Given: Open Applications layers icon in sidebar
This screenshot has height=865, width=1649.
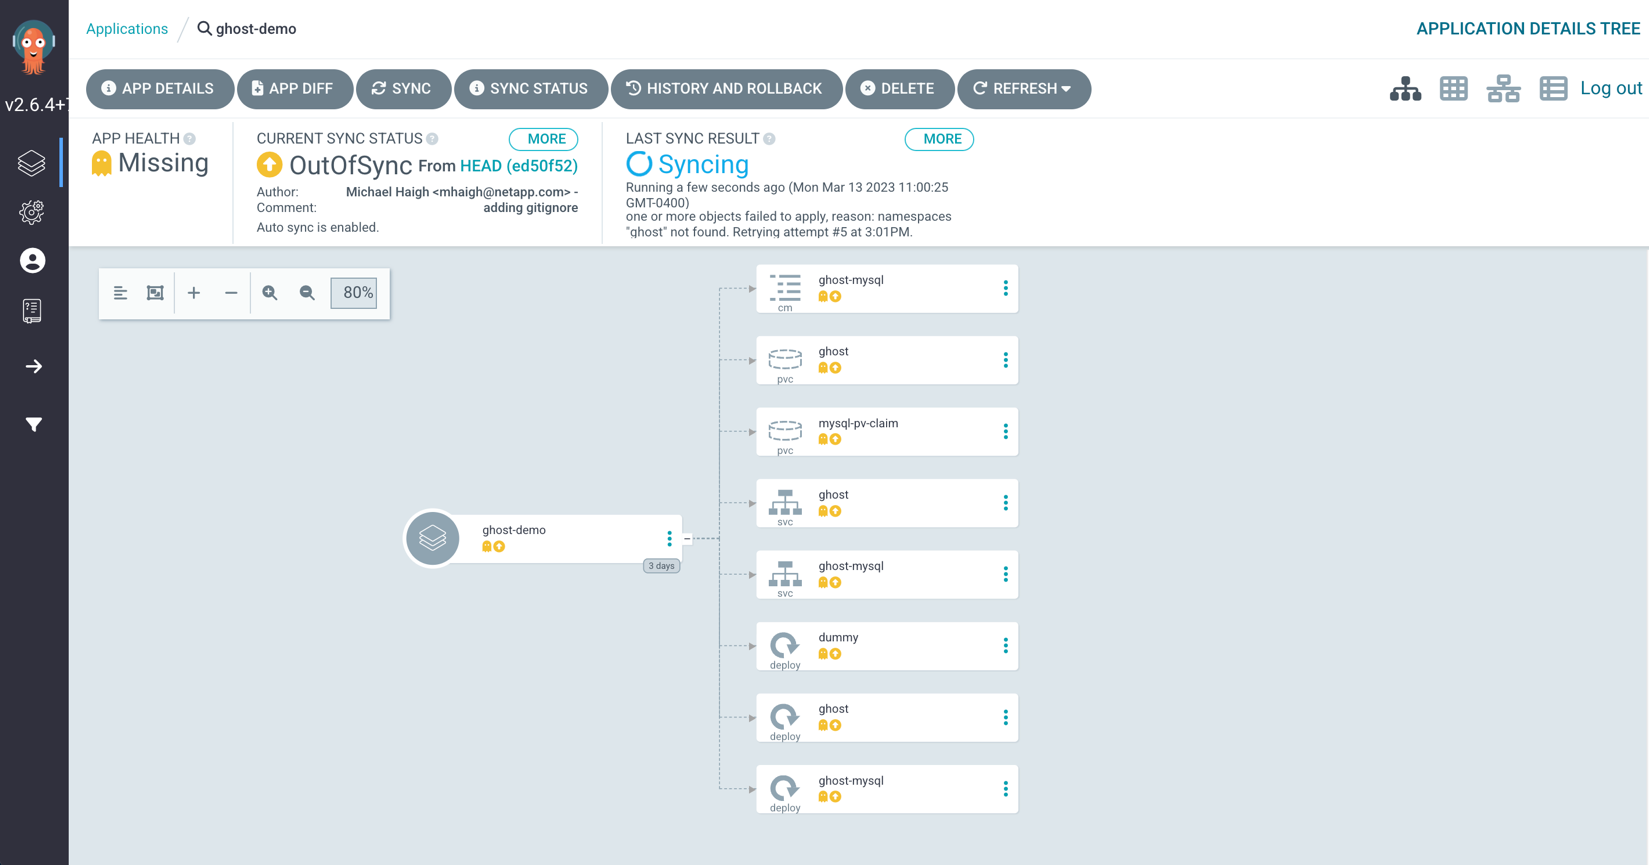Looking at the screenshot, I should (32, 163).
